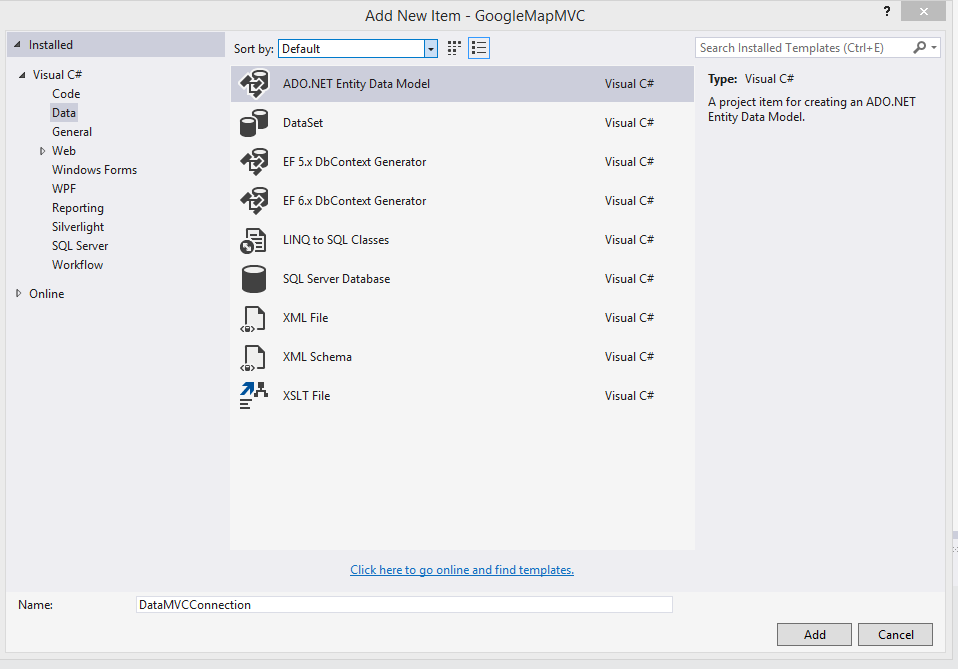The image size is (958, 669).
Task: Click Visual C# type in DataSet row
Action: (629, 123)
